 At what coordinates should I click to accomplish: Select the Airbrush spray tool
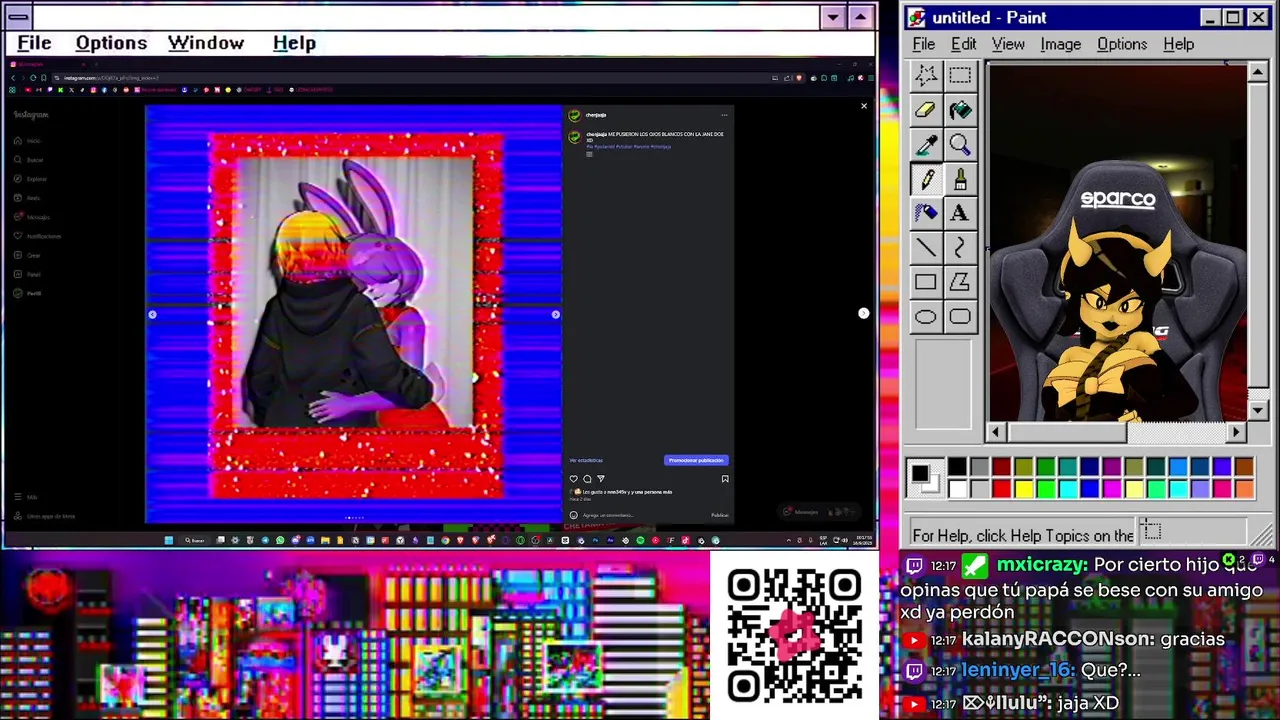coord(926,213)
